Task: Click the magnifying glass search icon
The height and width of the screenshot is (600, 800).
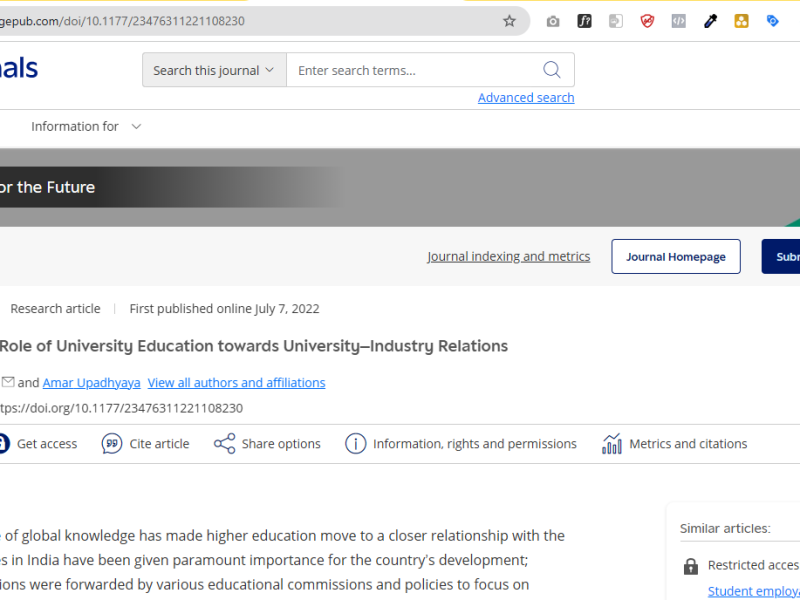Action: tap(552, 70)
